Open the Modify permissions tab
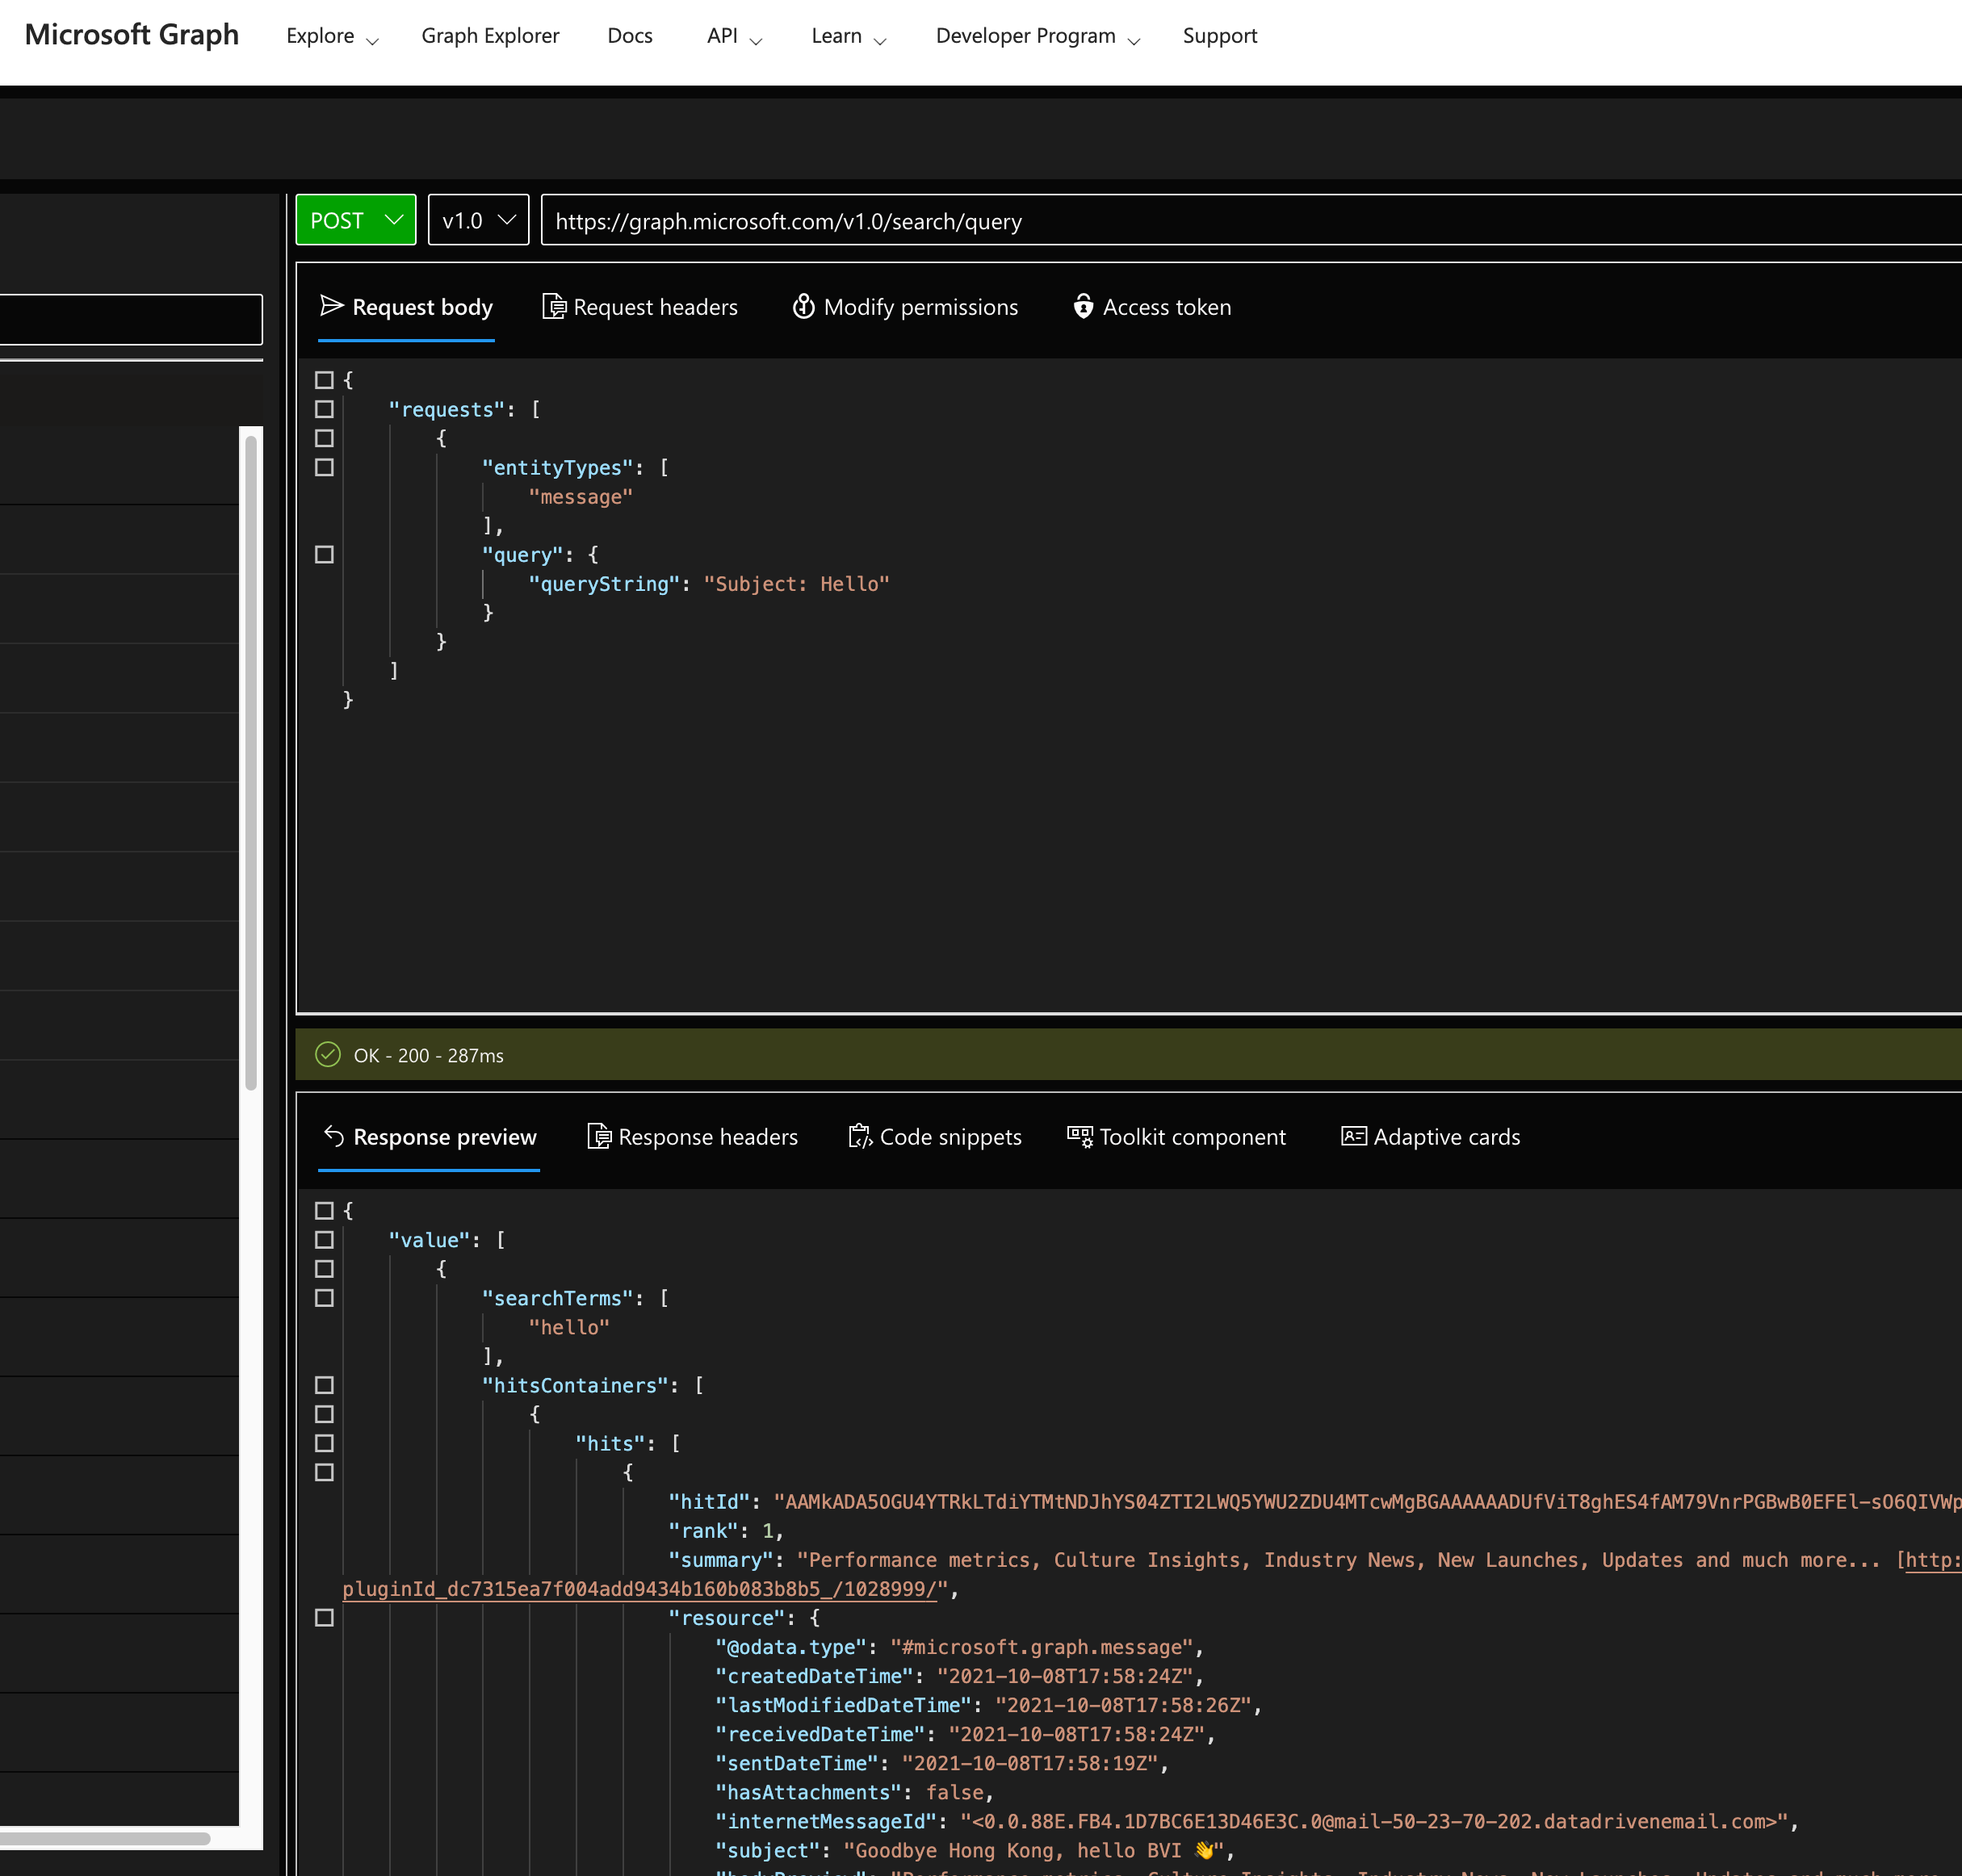Screen dimensions: 1962x1876 (x=905, y=307)
